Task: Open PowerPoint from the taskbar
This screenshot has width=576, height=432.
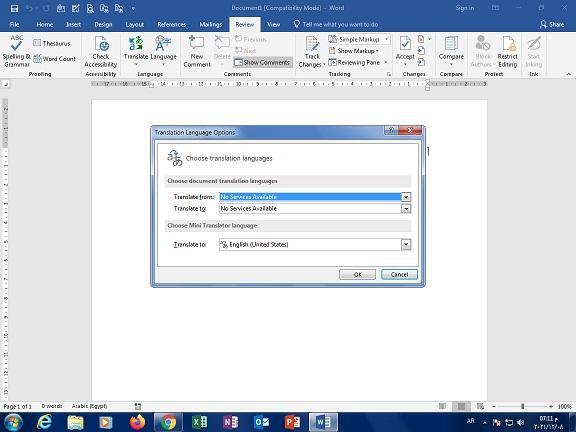Action: coord(293,422)
